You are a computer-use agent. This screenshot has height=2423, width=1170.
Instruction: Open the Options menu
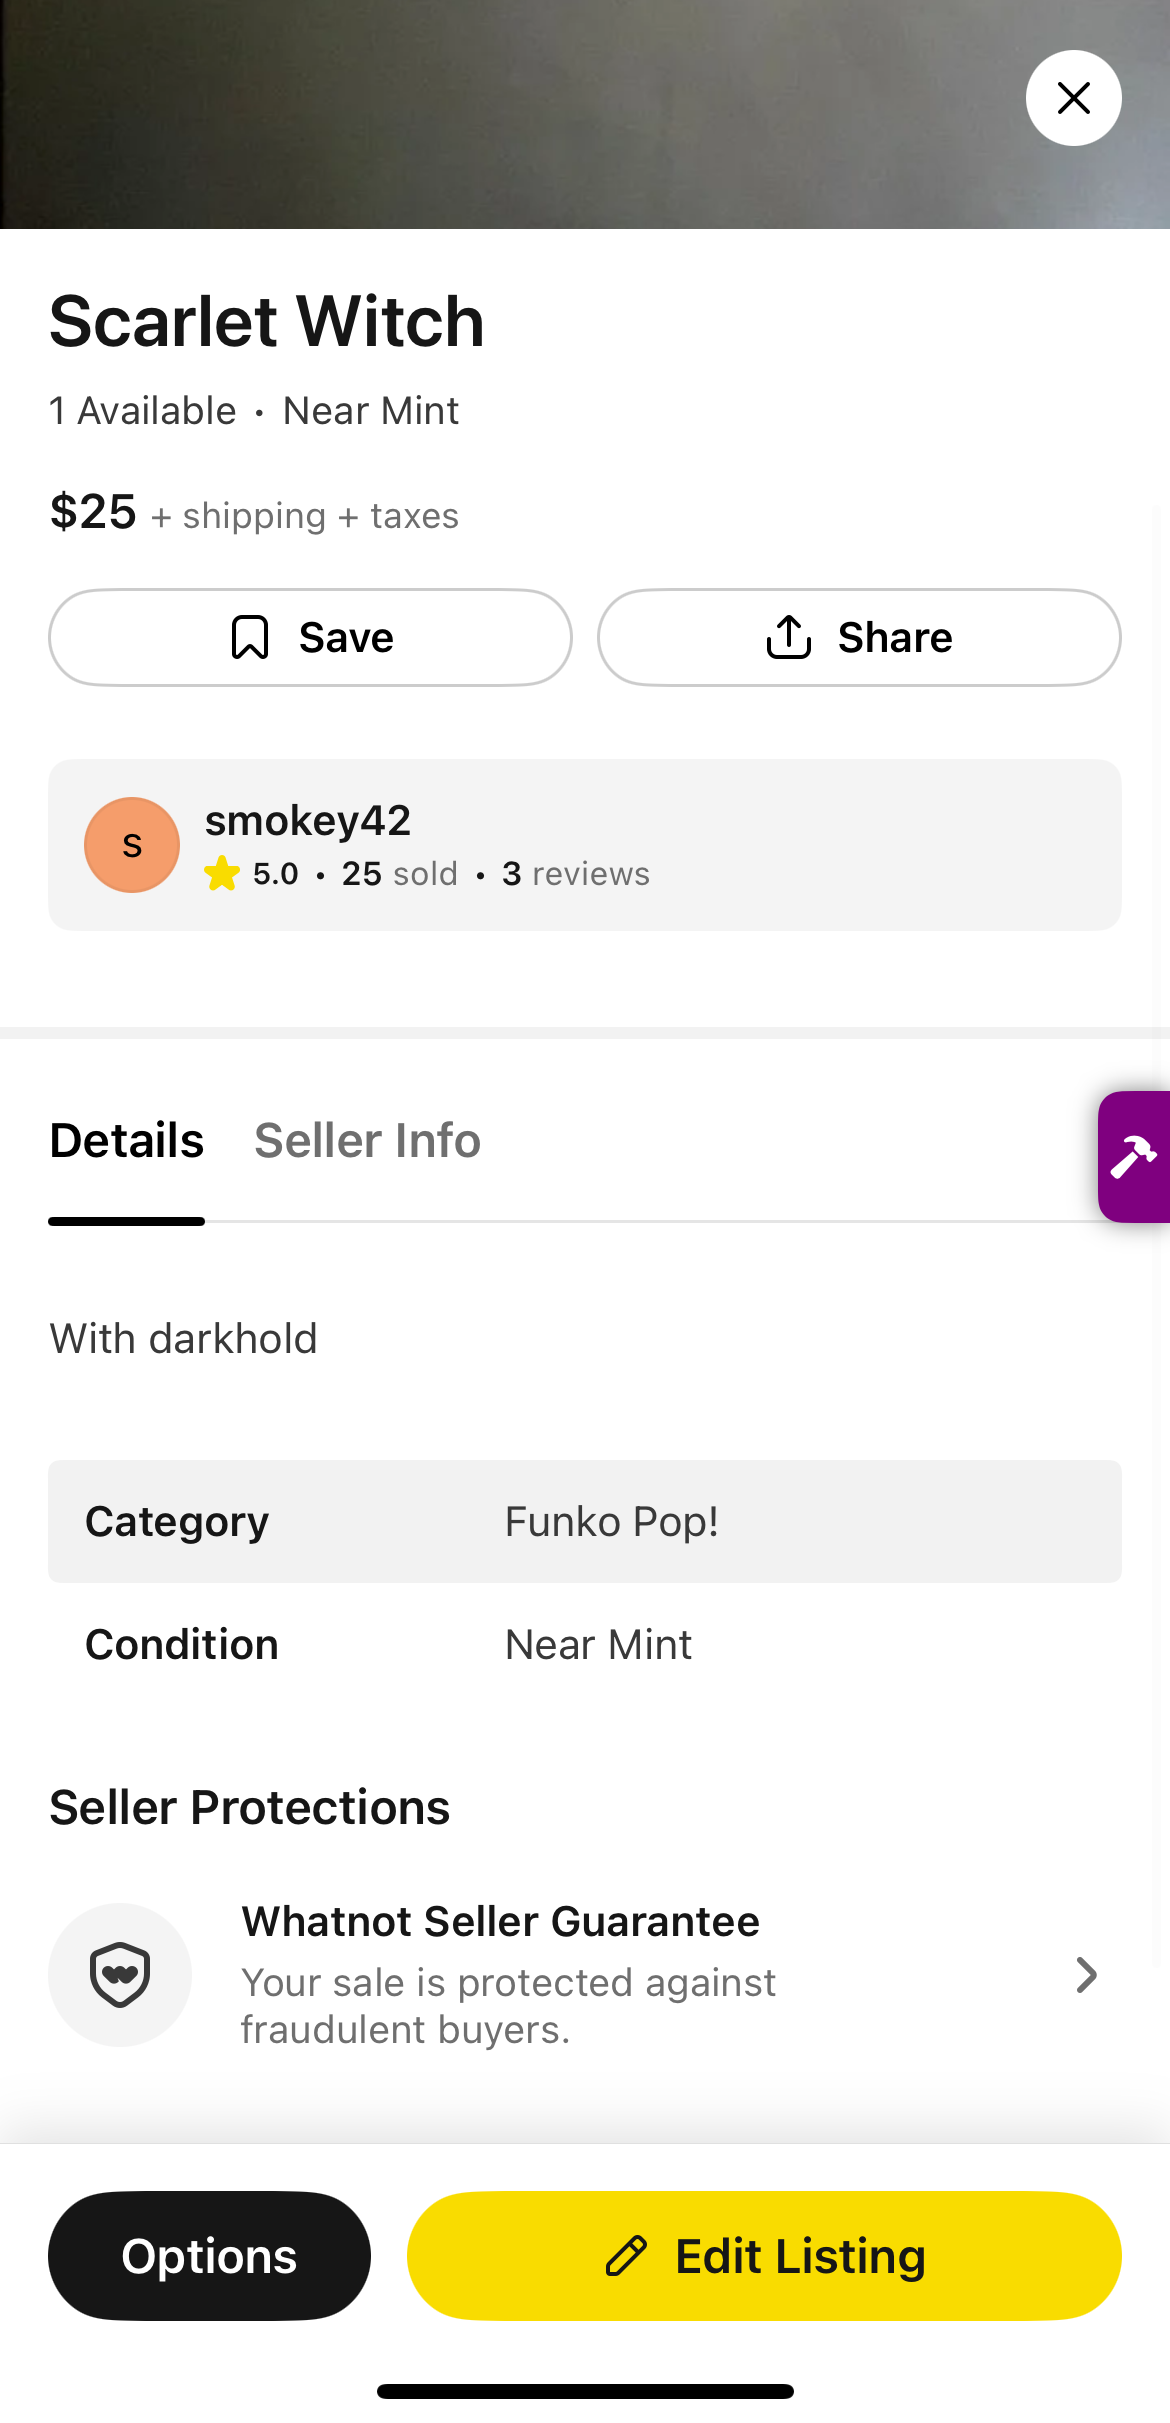209,2256
